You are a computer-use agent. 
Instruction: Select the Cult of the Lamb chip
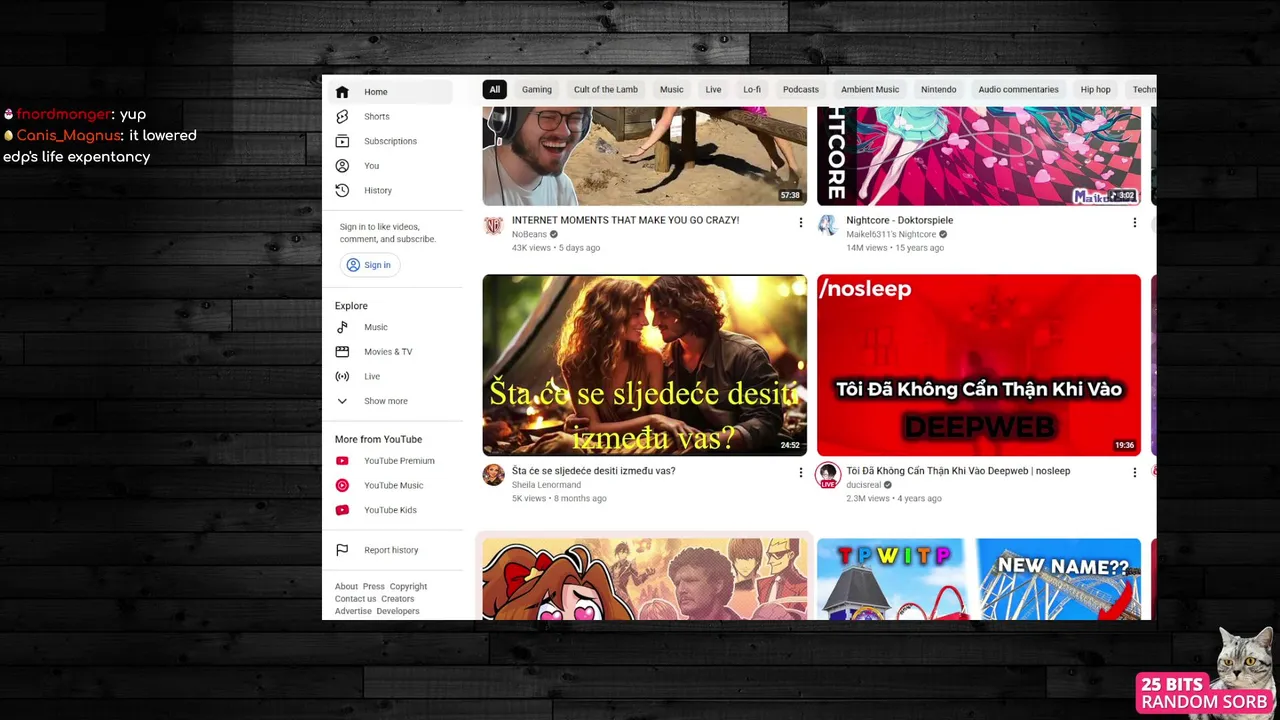tap(605, 89)
